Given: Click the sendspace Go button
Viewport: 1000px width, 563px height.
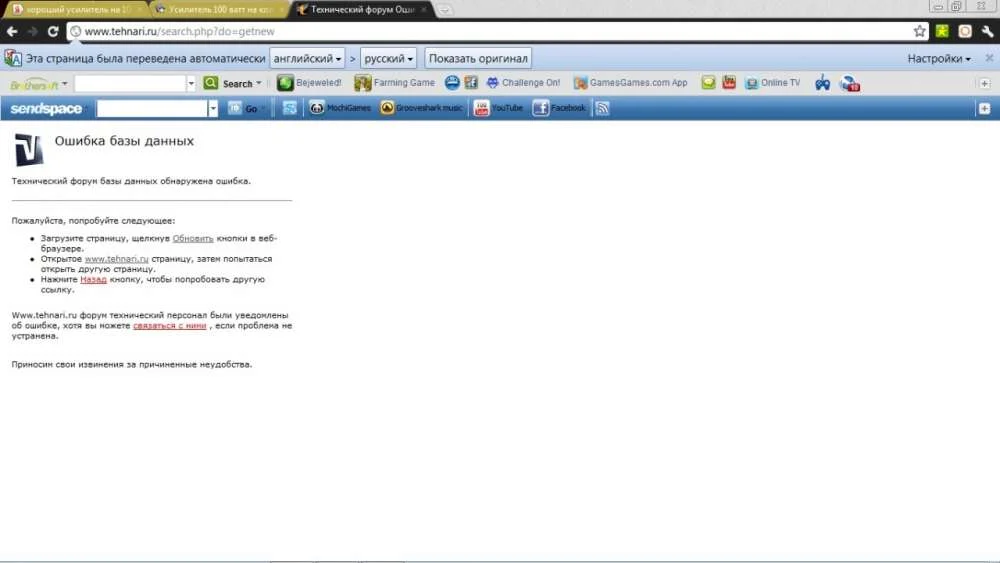Looking at the screenshot, I should [244, 108].
